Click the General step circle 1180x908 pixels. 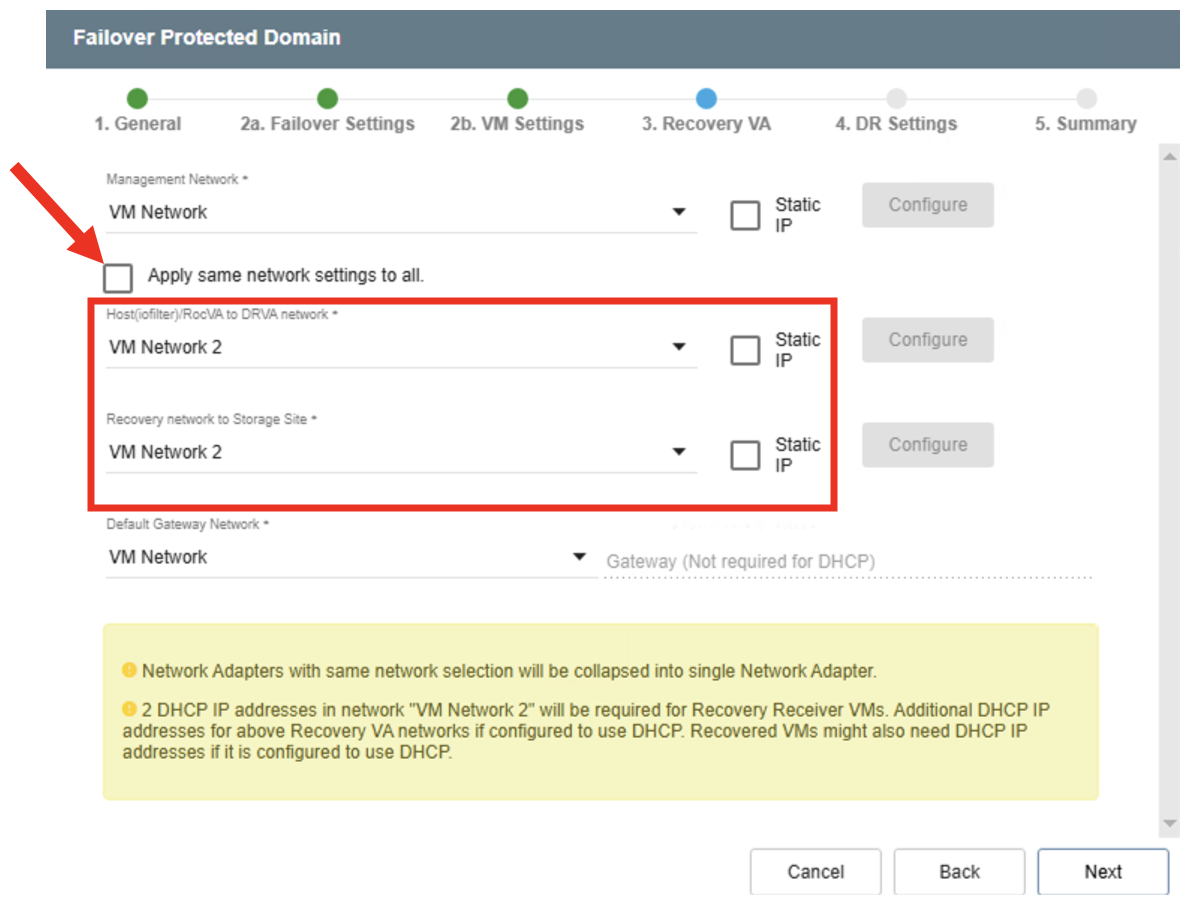(137, 98)
